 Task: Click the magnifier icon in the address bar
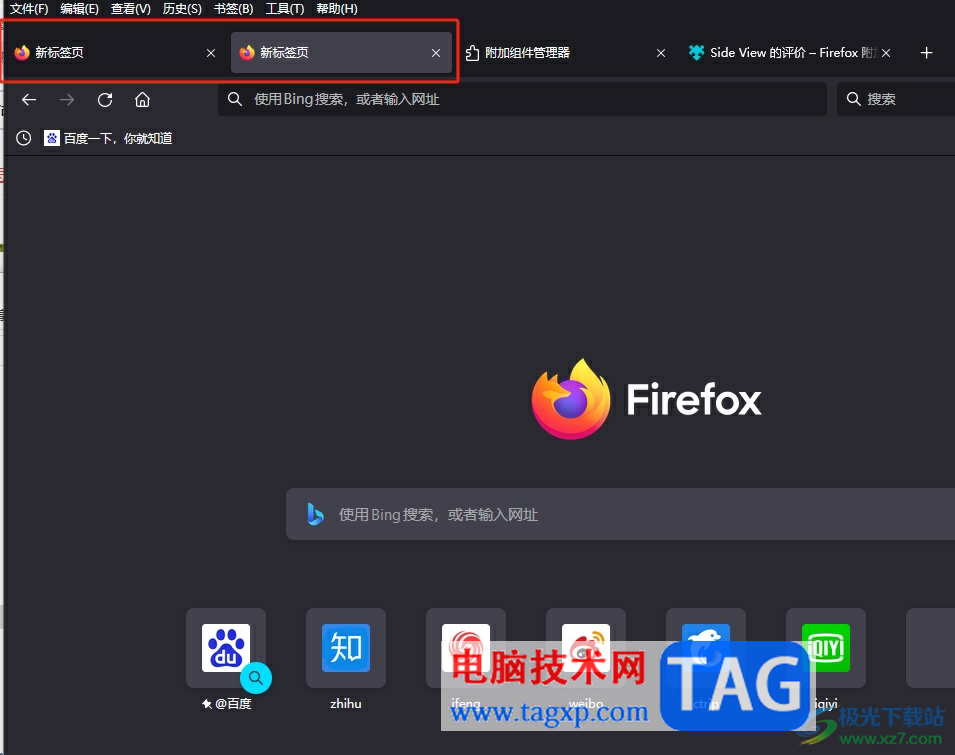(235, 99)
